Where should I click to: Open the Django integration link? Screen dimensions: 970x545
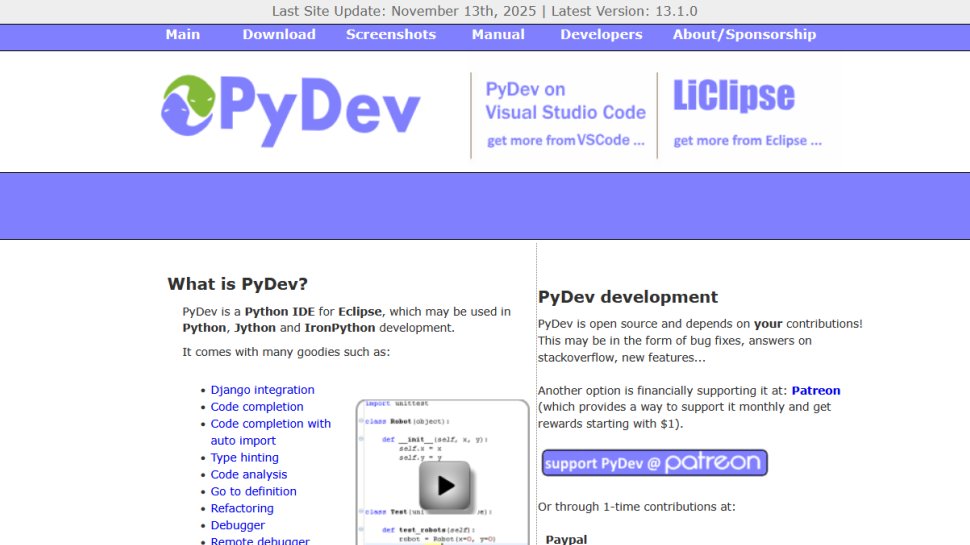(262, 390)
